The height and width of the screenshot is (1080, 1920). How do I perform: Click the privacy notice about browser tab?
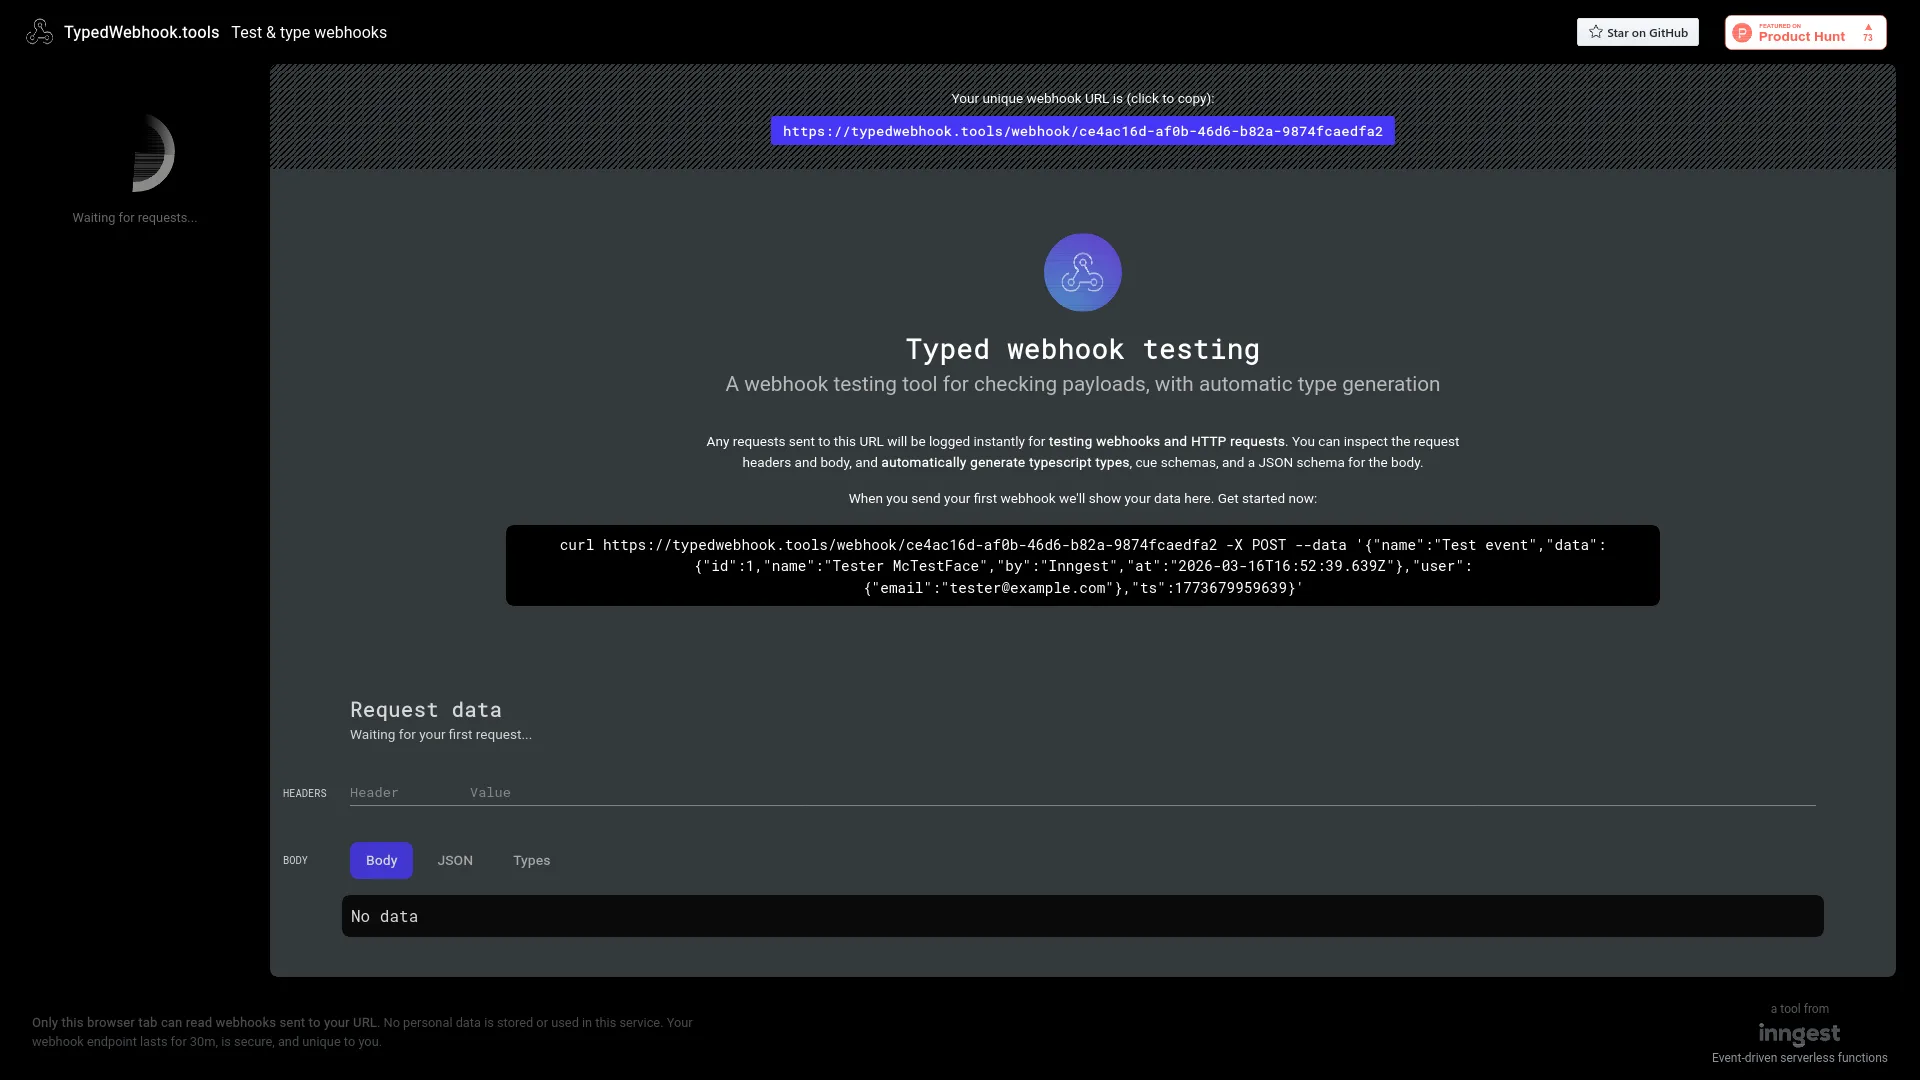[x=362, y=1032]
